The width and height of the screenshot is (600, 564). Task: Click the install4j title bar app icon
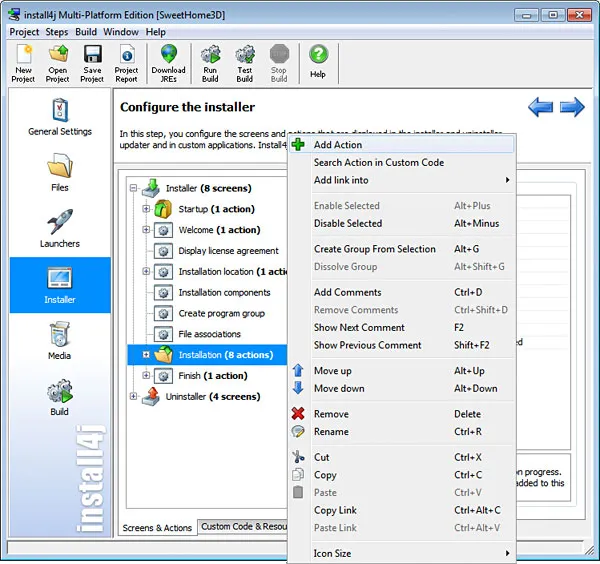click(14, 15)
